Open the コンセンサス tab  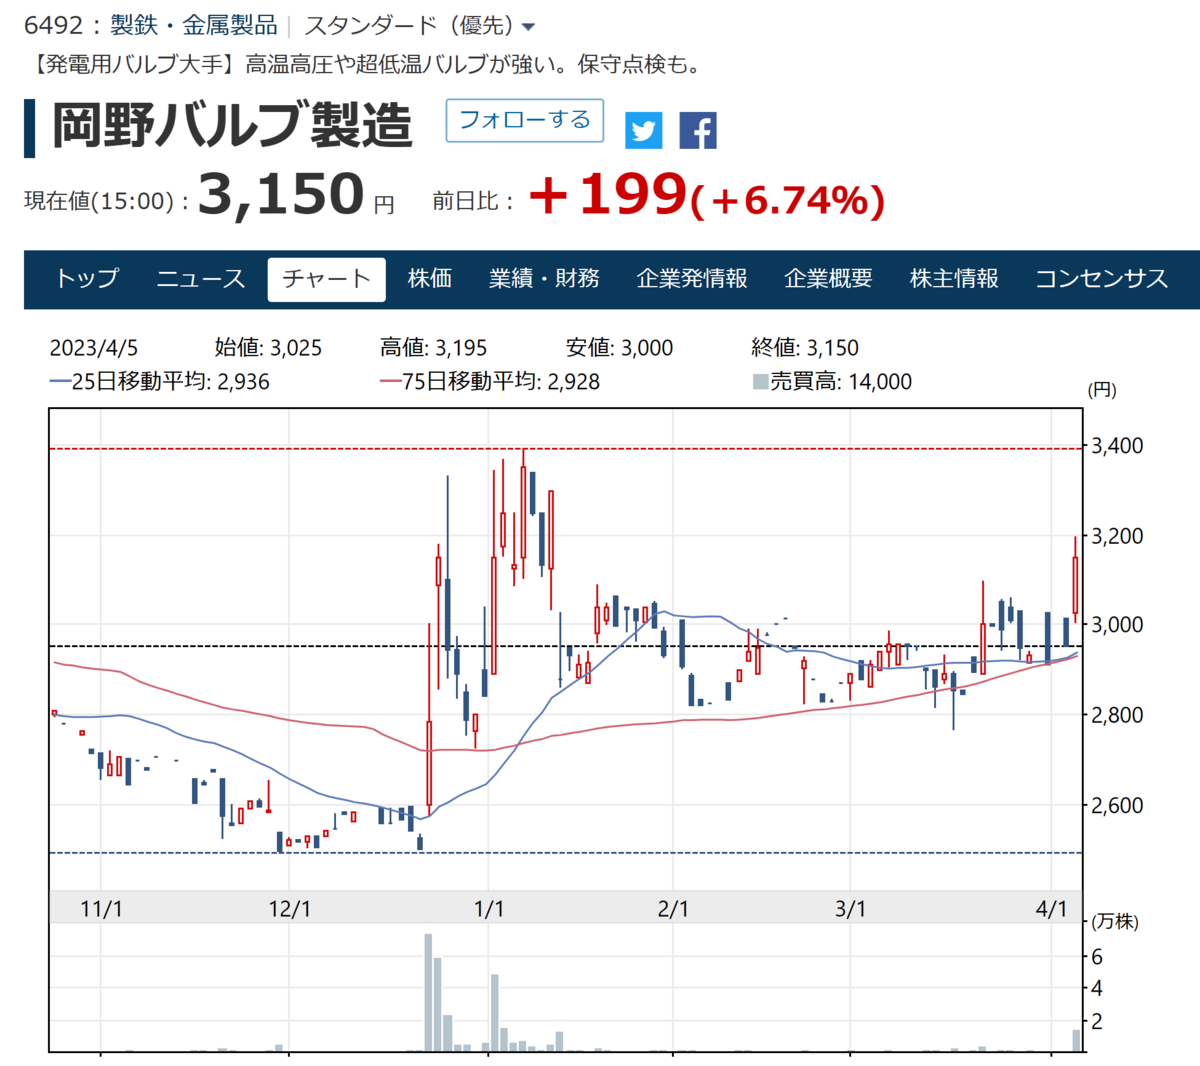pyautogui.click(x=1101, y=279)
